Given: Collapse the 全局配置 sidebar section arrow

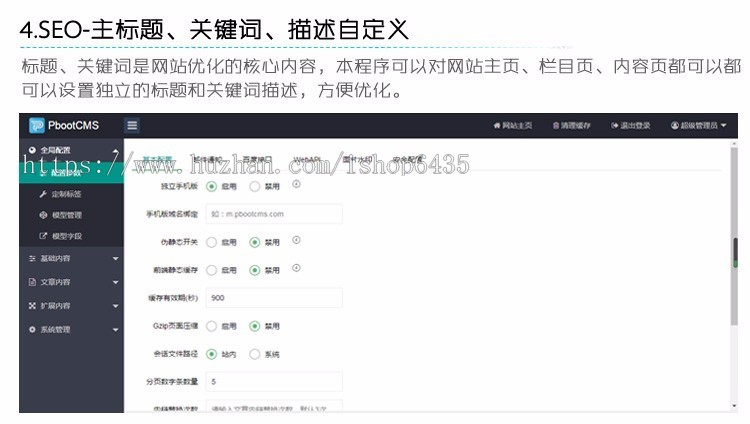Looking at the screenshot, I should tap(115, 150).
